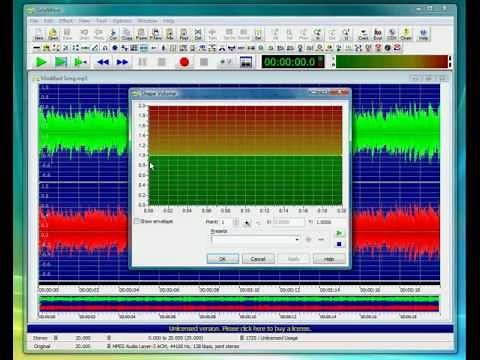
Task: Click the Paste toolbar icon
Action: tap(141, 34)
